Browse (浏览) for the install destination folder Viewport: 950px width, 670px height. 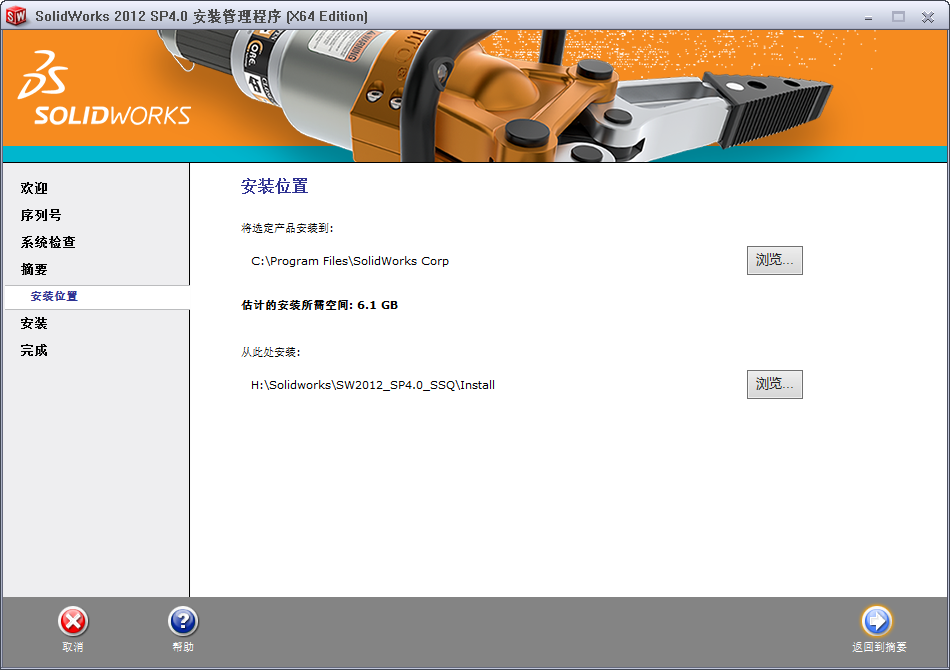(774, 260)
